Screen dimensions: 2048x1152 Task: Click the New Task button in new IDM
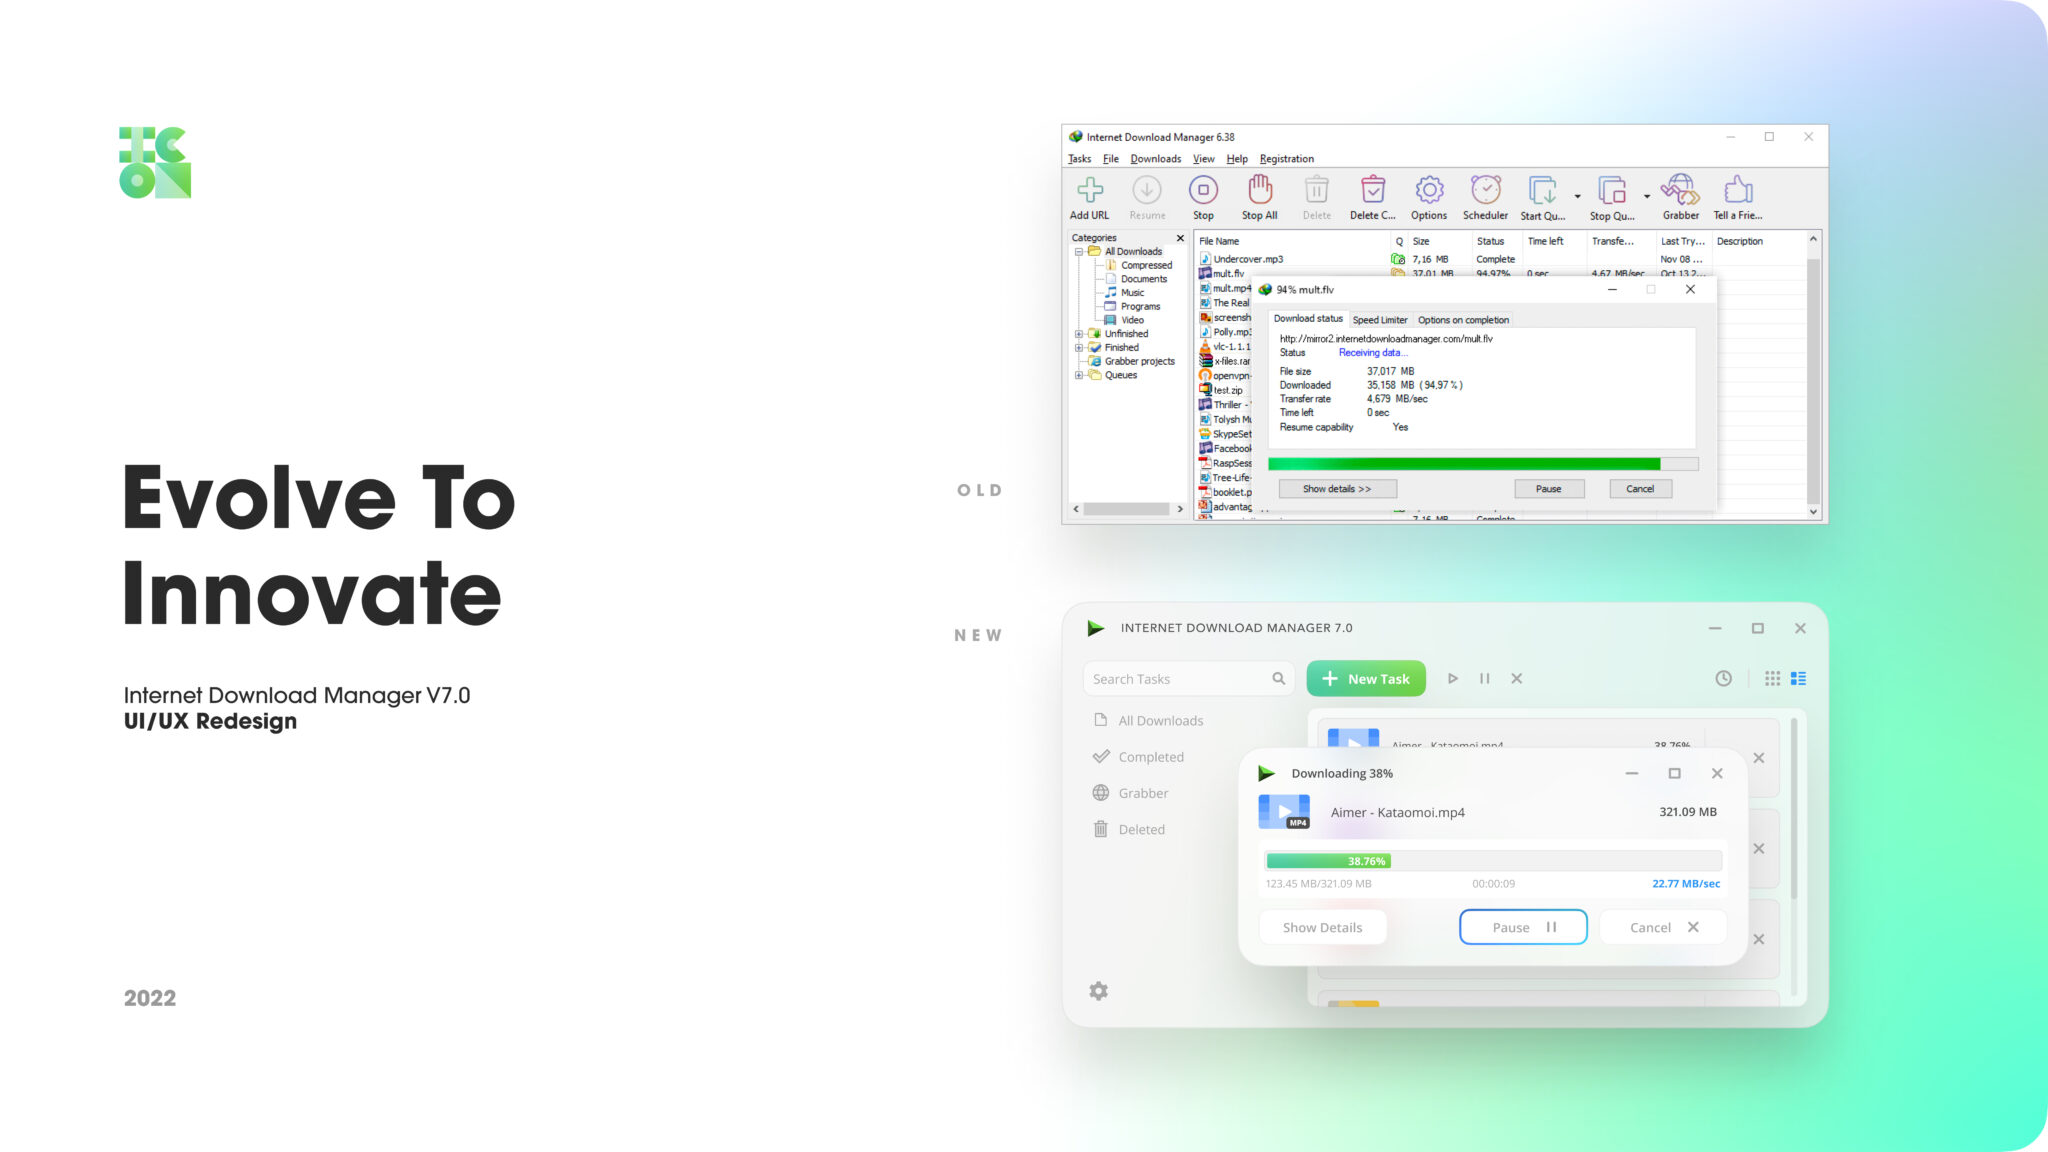(x=1366, y=678)
